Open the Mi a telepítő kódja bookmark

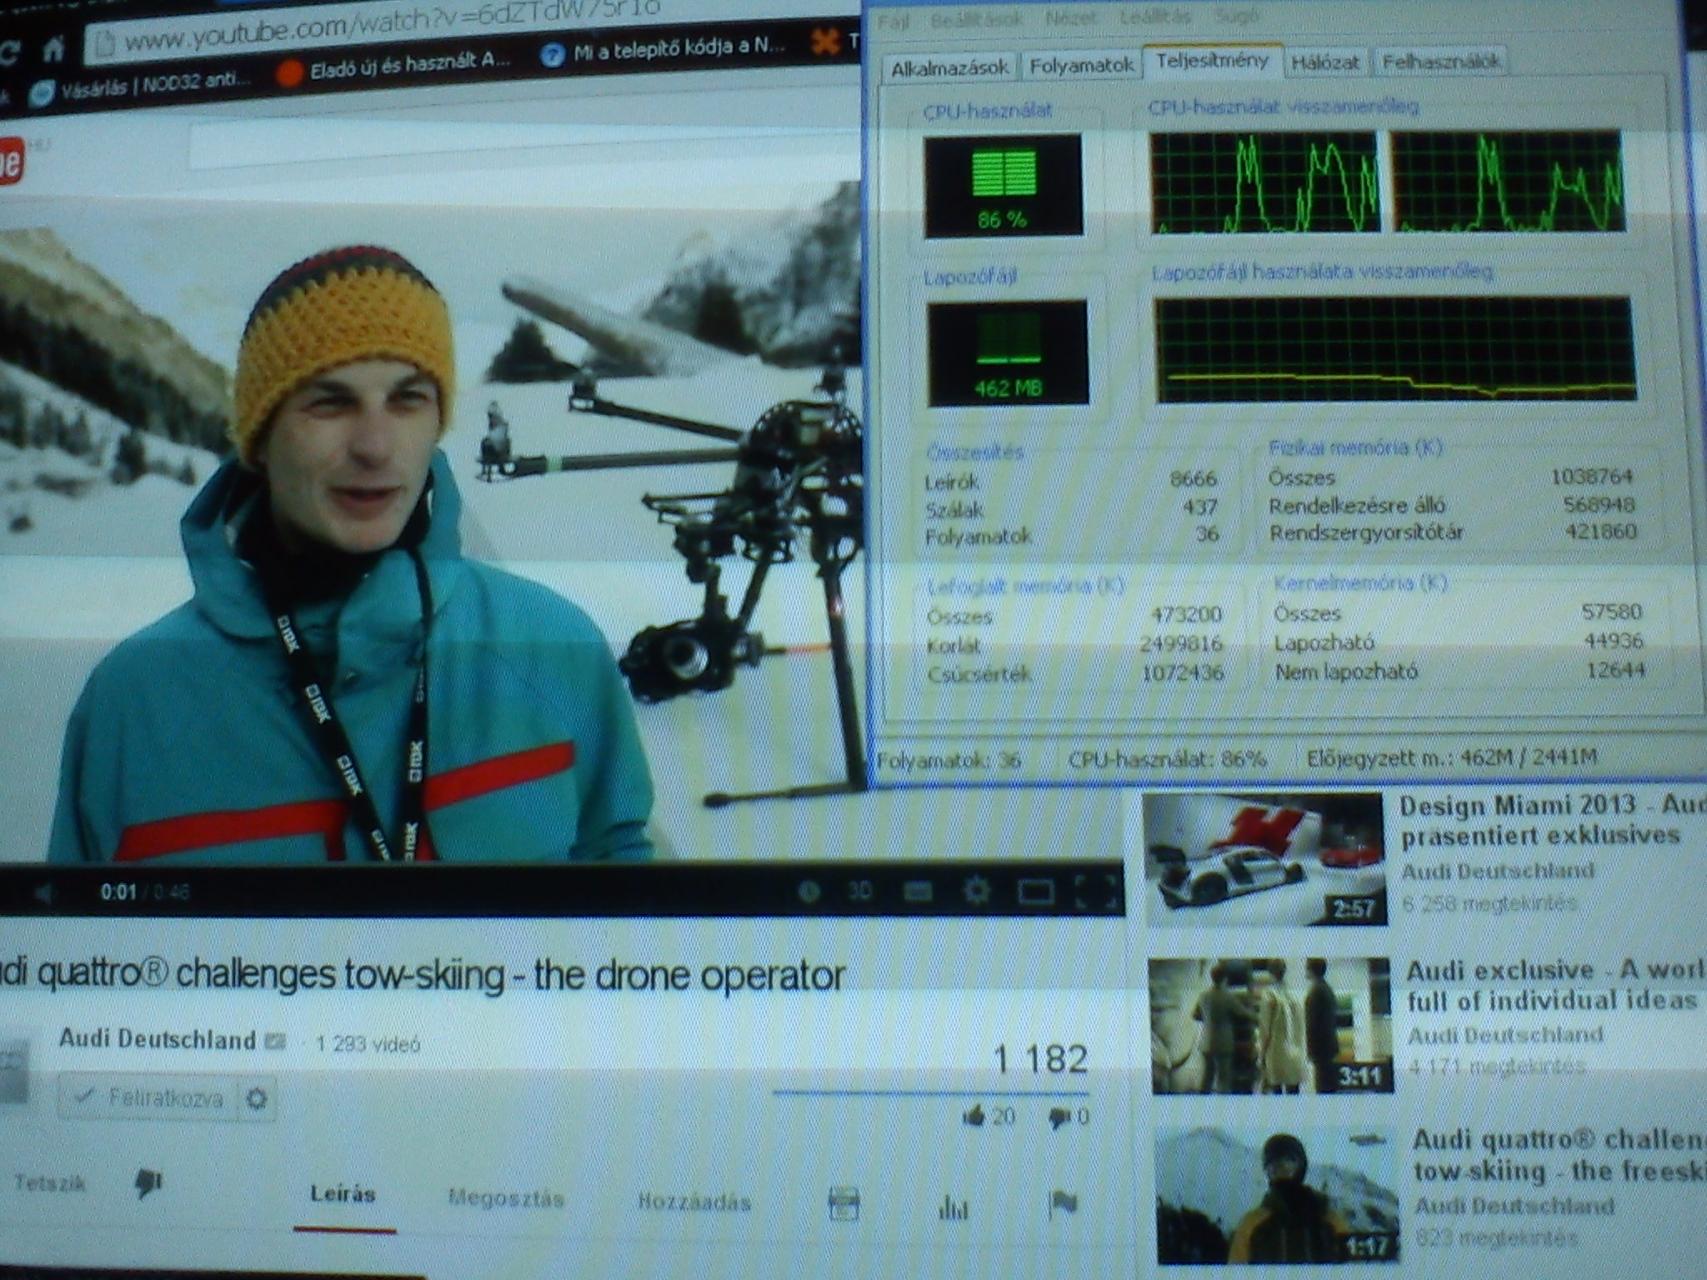pyautogui.click(x=665, y=50)
